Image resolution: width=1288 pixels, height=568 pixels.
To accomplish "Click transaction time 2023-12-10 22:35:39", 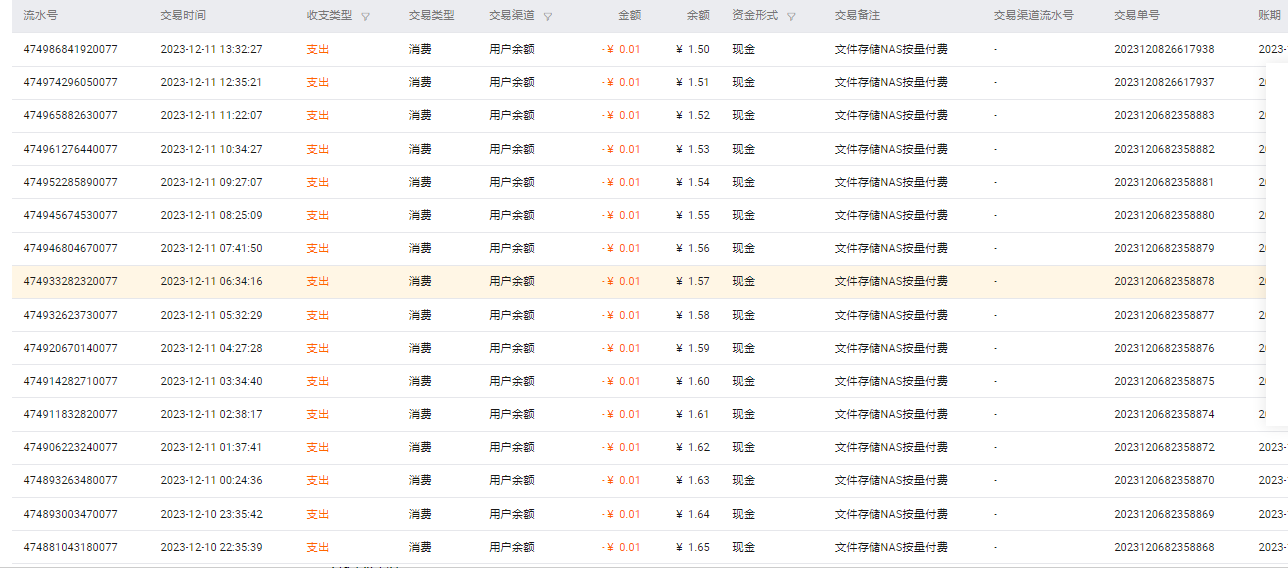I will click(x=211, y=548).
